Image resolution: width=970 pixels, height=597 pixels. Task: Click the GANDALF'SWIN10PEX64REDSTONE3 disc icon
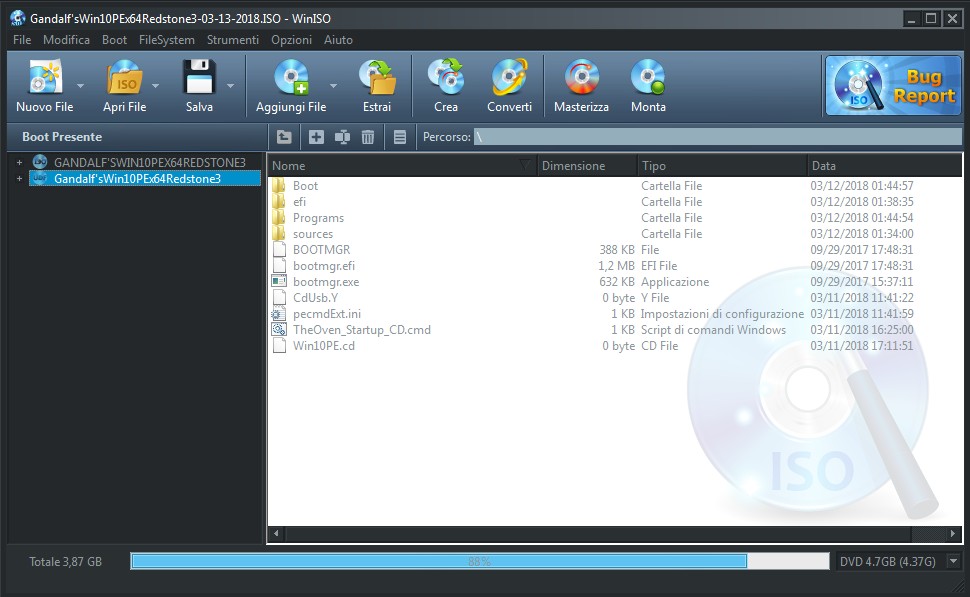click(x=40, y=162)
